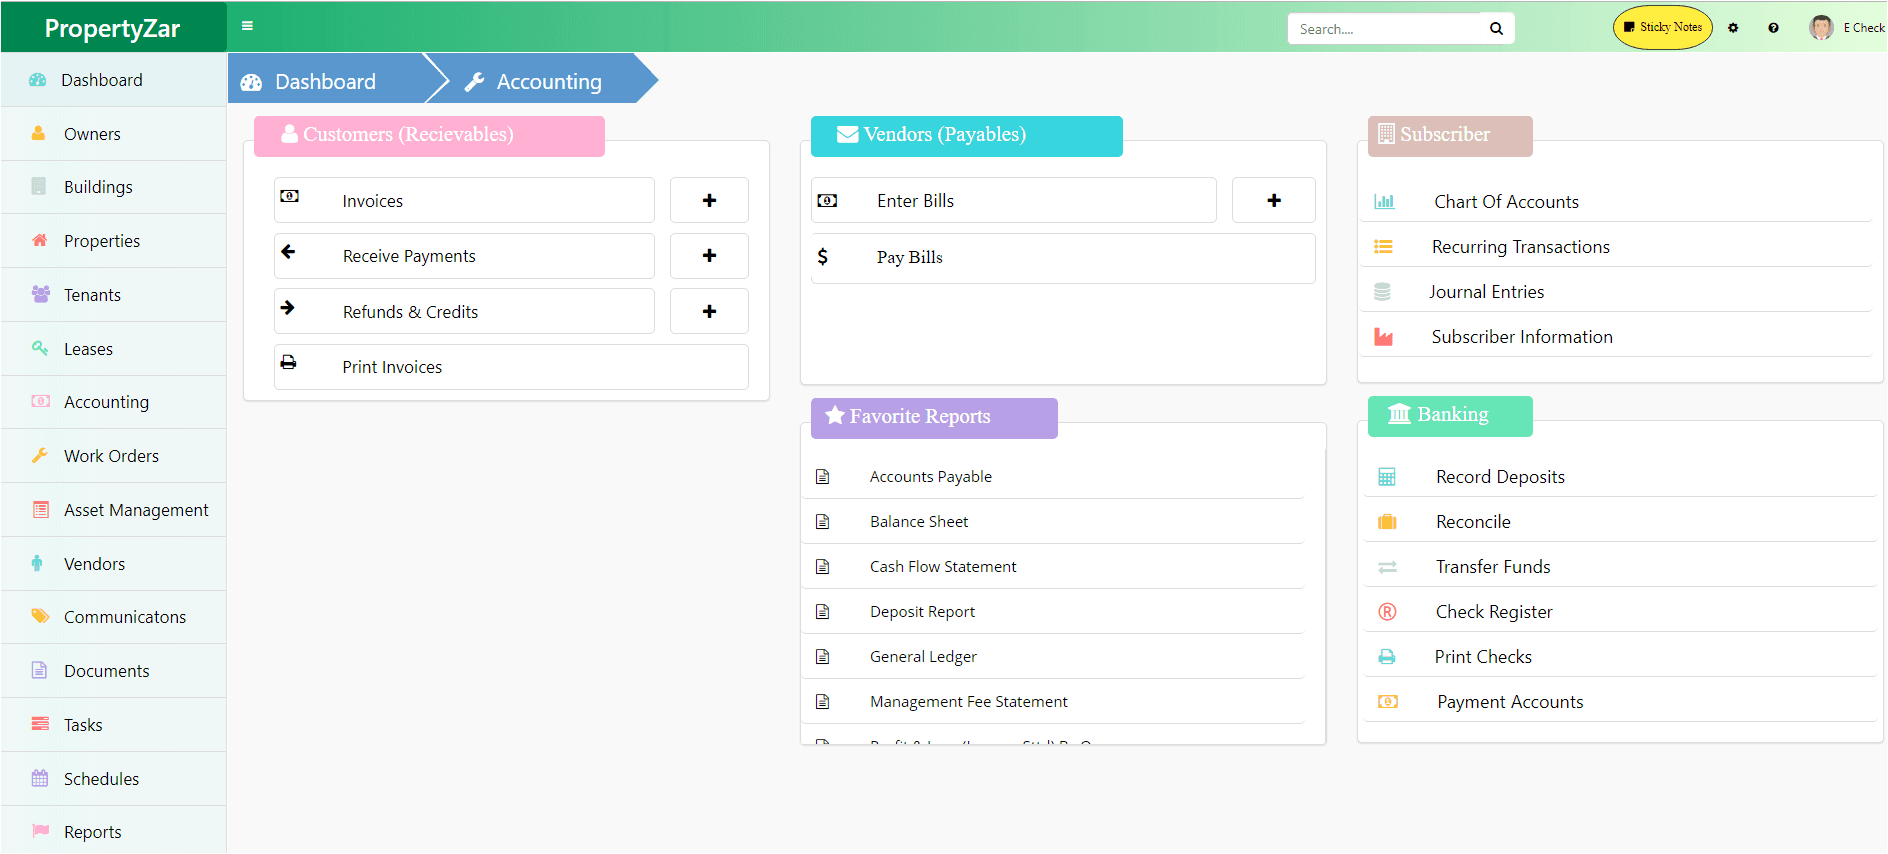Select the Accounting breadcrumb
This screenshot has width=1888, height=854.
tap(549, 81)
